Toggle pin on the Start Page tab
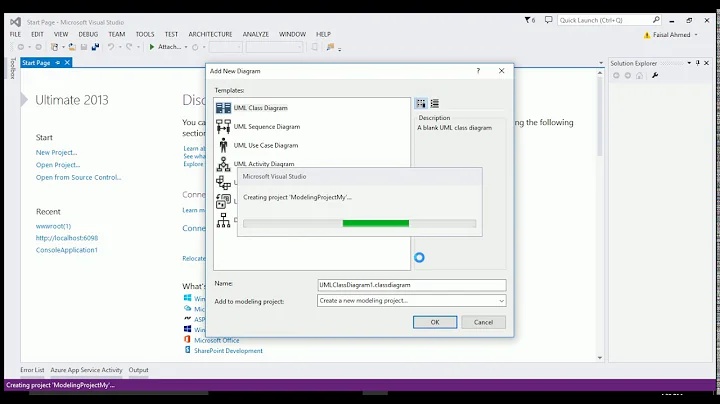Screen dimensions: 720x404 pyautogui.click(x=58, y=62)
